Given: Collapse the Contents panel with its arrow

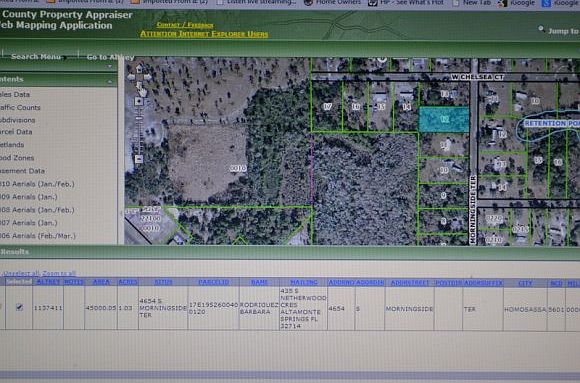Looking at the screenshot, I should pyautogui.click(x=110, y=81).
